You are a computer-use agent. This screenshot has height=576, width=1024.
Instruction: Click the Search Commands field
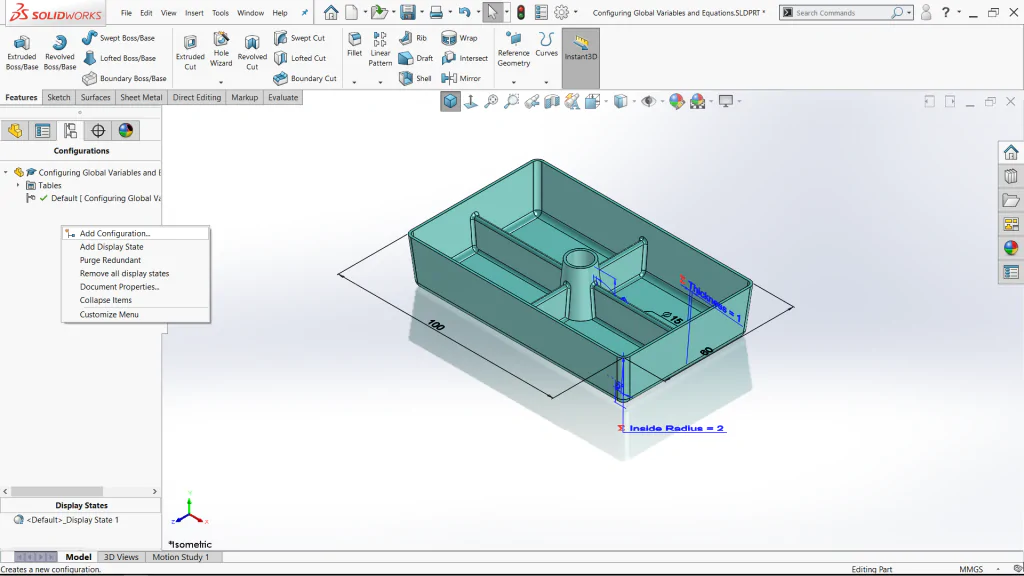tap(841, 12)
